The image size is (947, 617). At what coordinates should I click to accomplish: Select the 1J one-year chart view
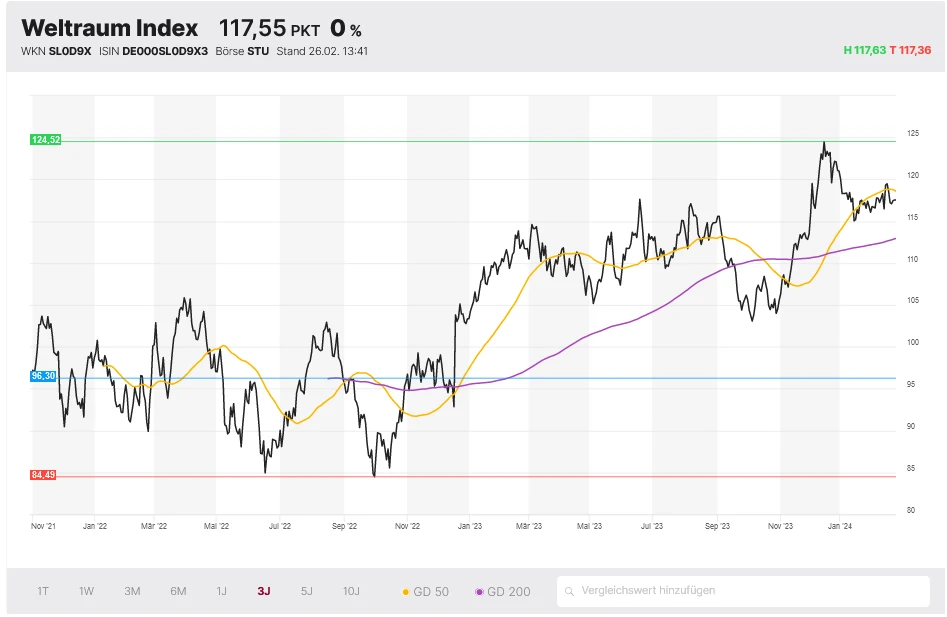coord(222,591)
